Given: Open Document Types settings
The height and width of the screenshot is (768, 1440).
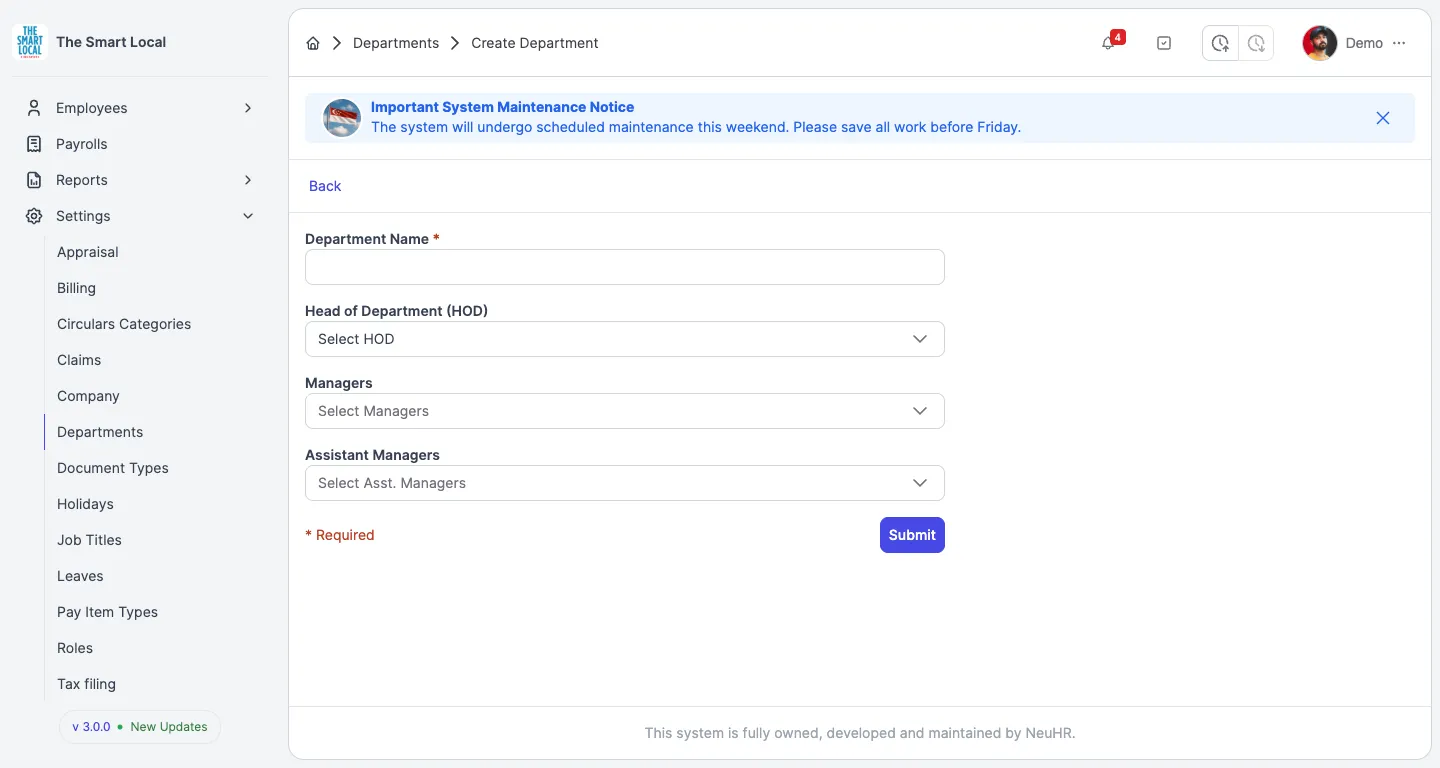Looking at the screenshot, I should pyautogui.click(x=113, y=468).
